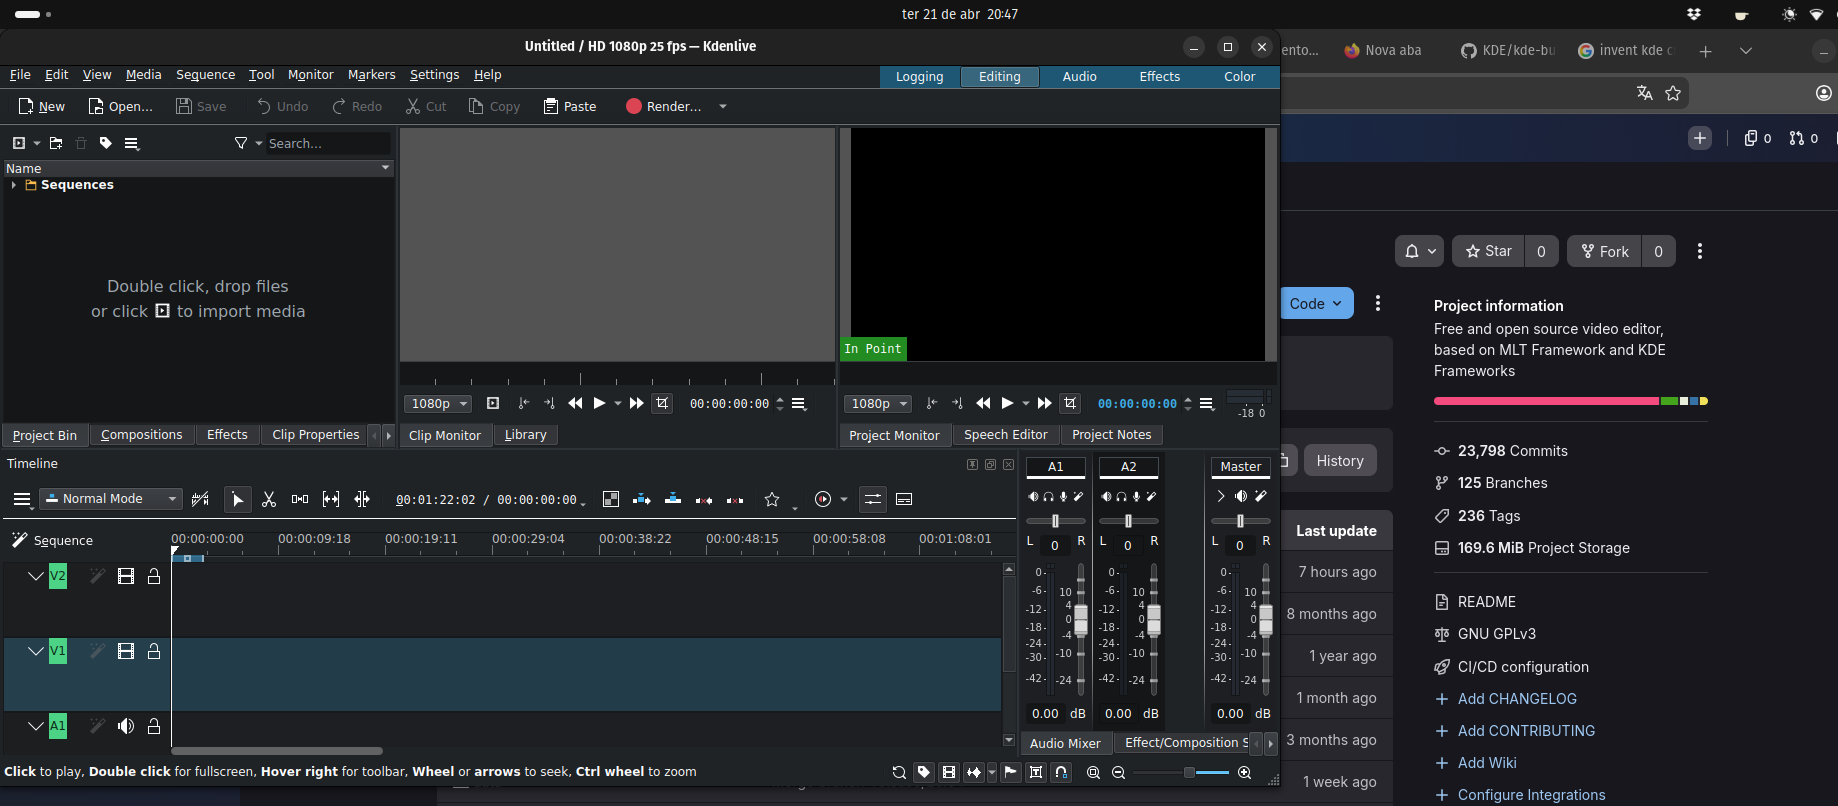The image size is (1838, 806).
Task: Switch to the Color workspace layout
Action: pyautogui.click(x=1239, y=77)
